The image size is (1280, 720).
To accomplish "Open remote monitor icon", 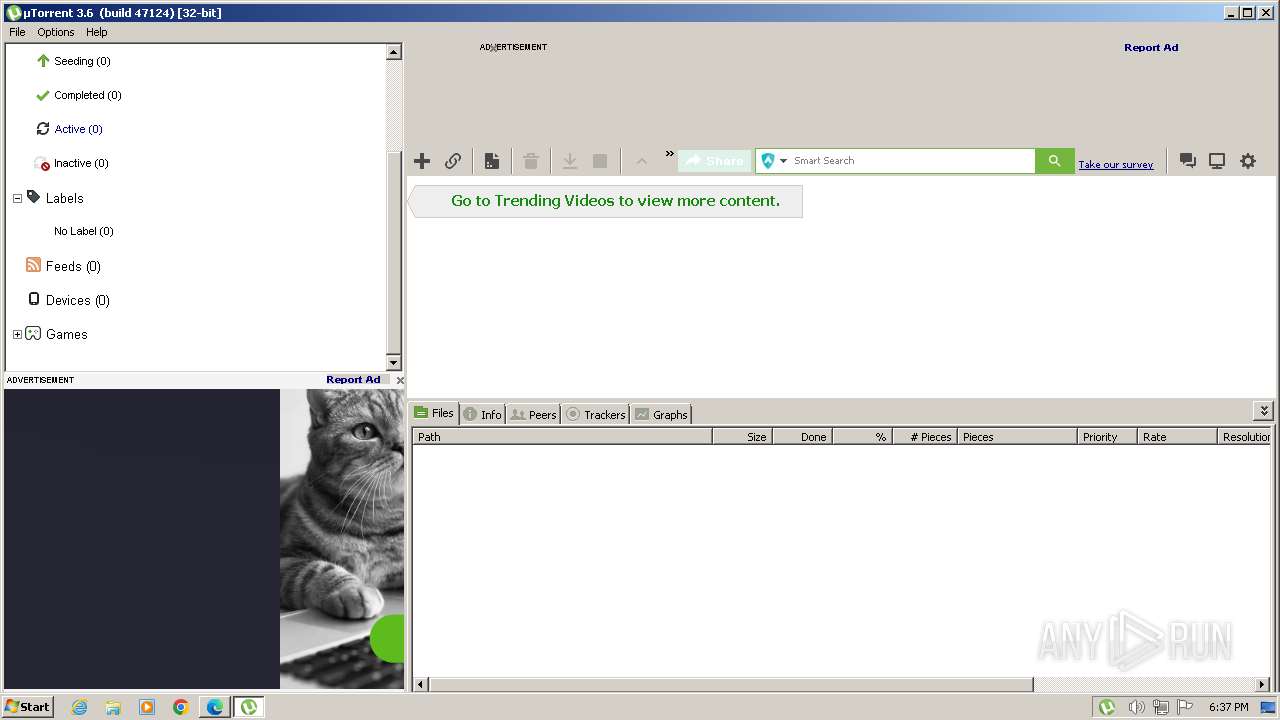I will pyautogui.click(x=1217, y=161).
